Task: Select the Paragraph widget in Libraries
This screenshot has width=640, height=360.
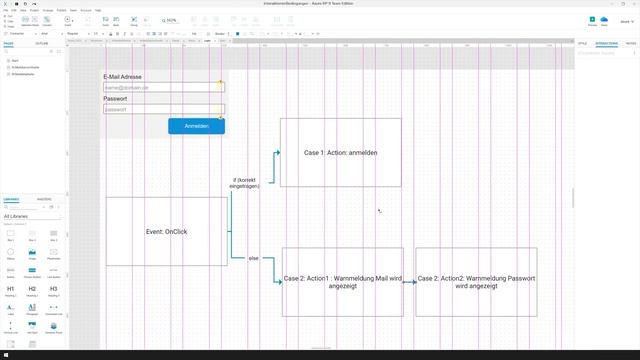Action: point(32,309)
